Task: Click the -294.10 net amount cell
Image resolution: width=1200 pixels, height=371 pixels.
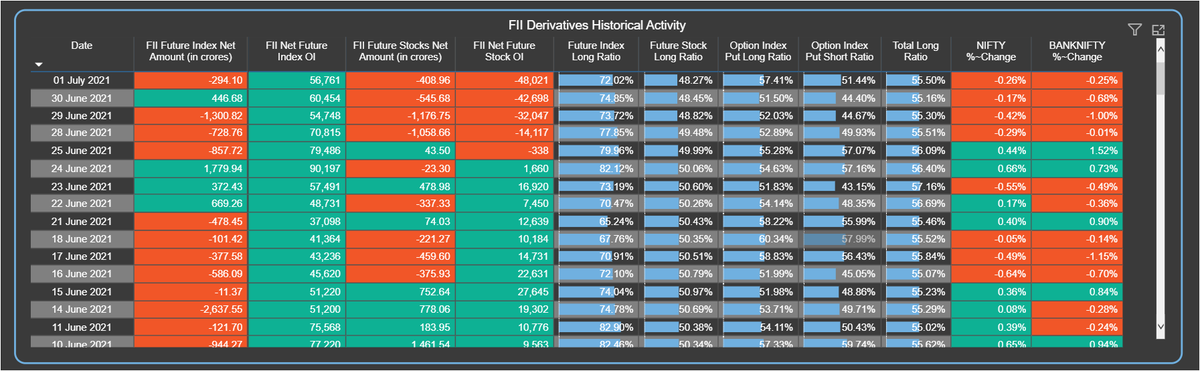Action: (190, 80)
